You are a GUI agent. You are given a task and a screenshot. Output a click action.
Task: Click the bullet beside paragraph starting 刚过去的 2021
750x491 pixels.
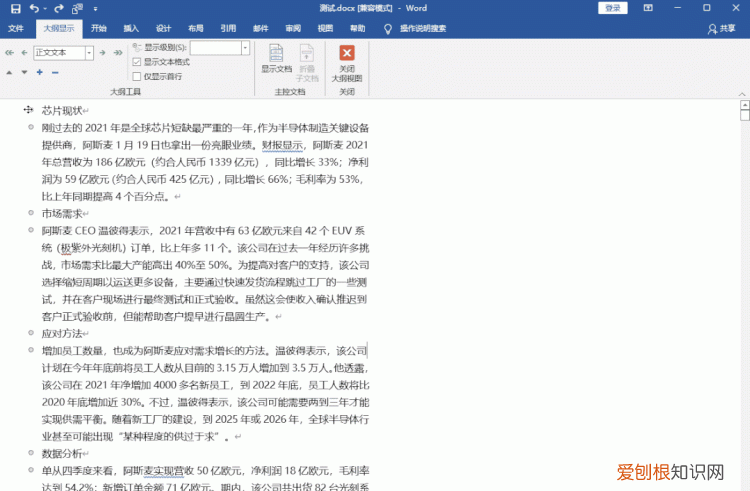(31, 127)
